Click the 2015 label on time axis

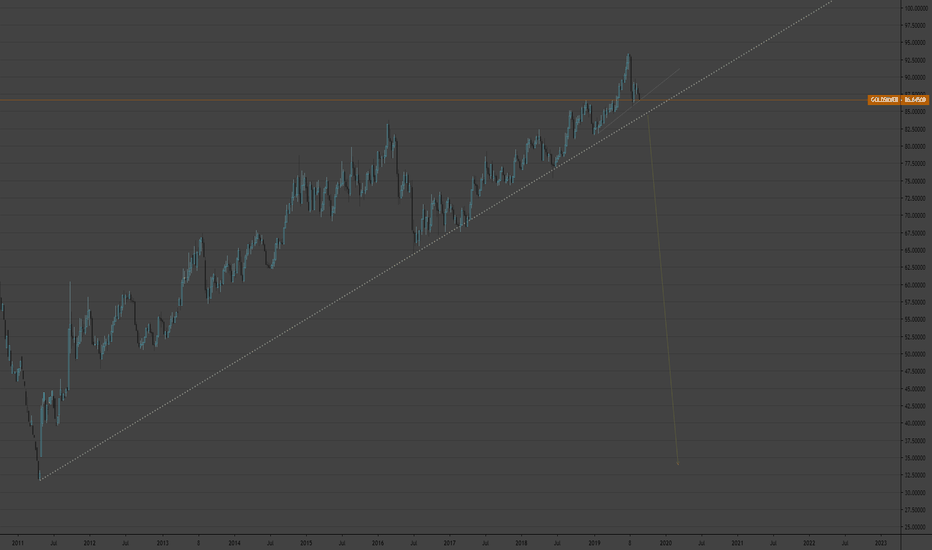[x=306, y=543]
